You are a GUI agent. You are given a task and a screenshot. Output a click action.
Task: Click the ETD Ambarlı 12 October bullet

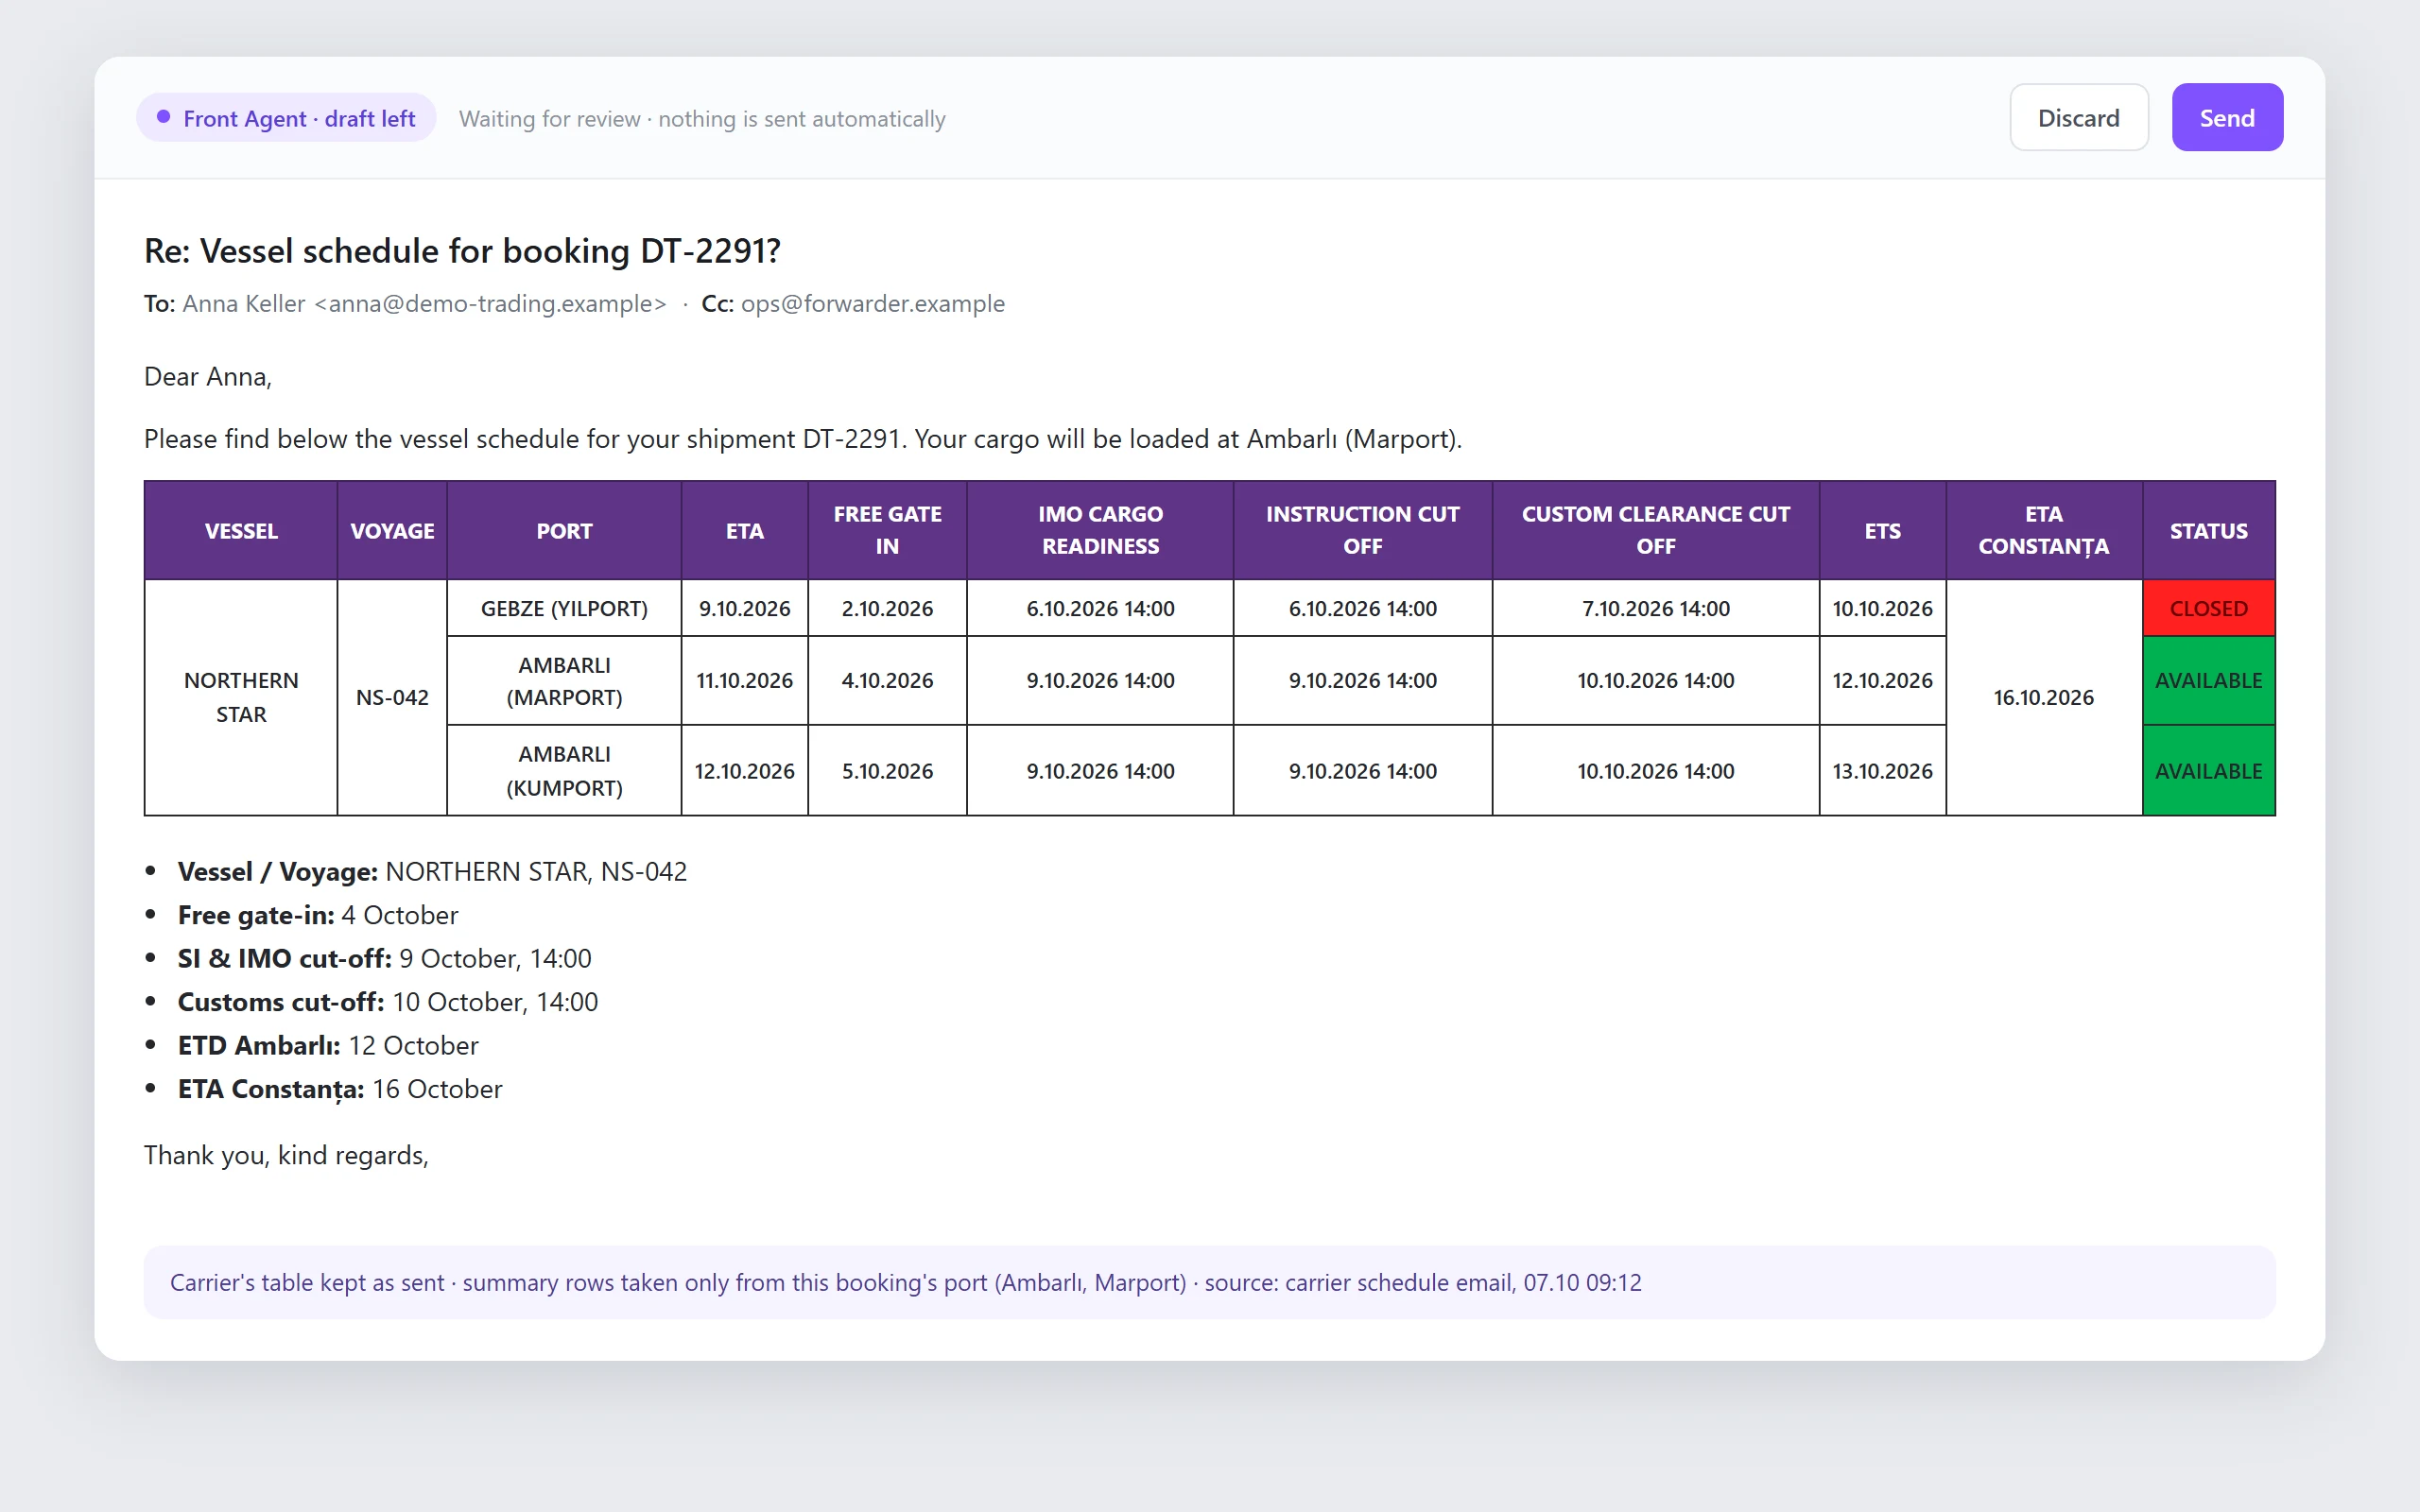328,1045
